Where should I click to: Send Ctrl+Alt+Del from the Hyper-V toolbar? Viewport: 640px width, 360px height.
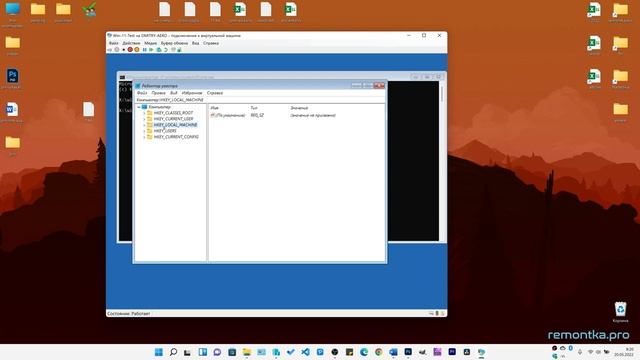[109, 50]
